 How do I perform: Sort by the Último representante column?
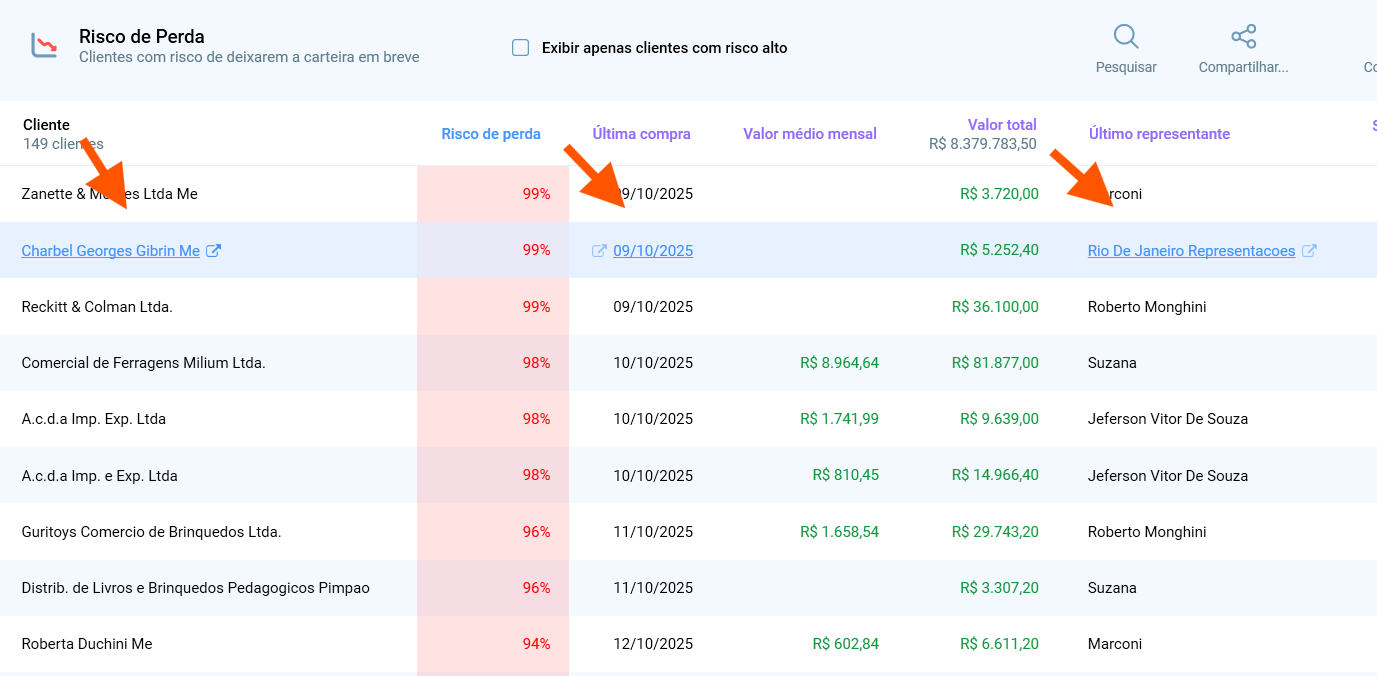tap(1159, 133)
